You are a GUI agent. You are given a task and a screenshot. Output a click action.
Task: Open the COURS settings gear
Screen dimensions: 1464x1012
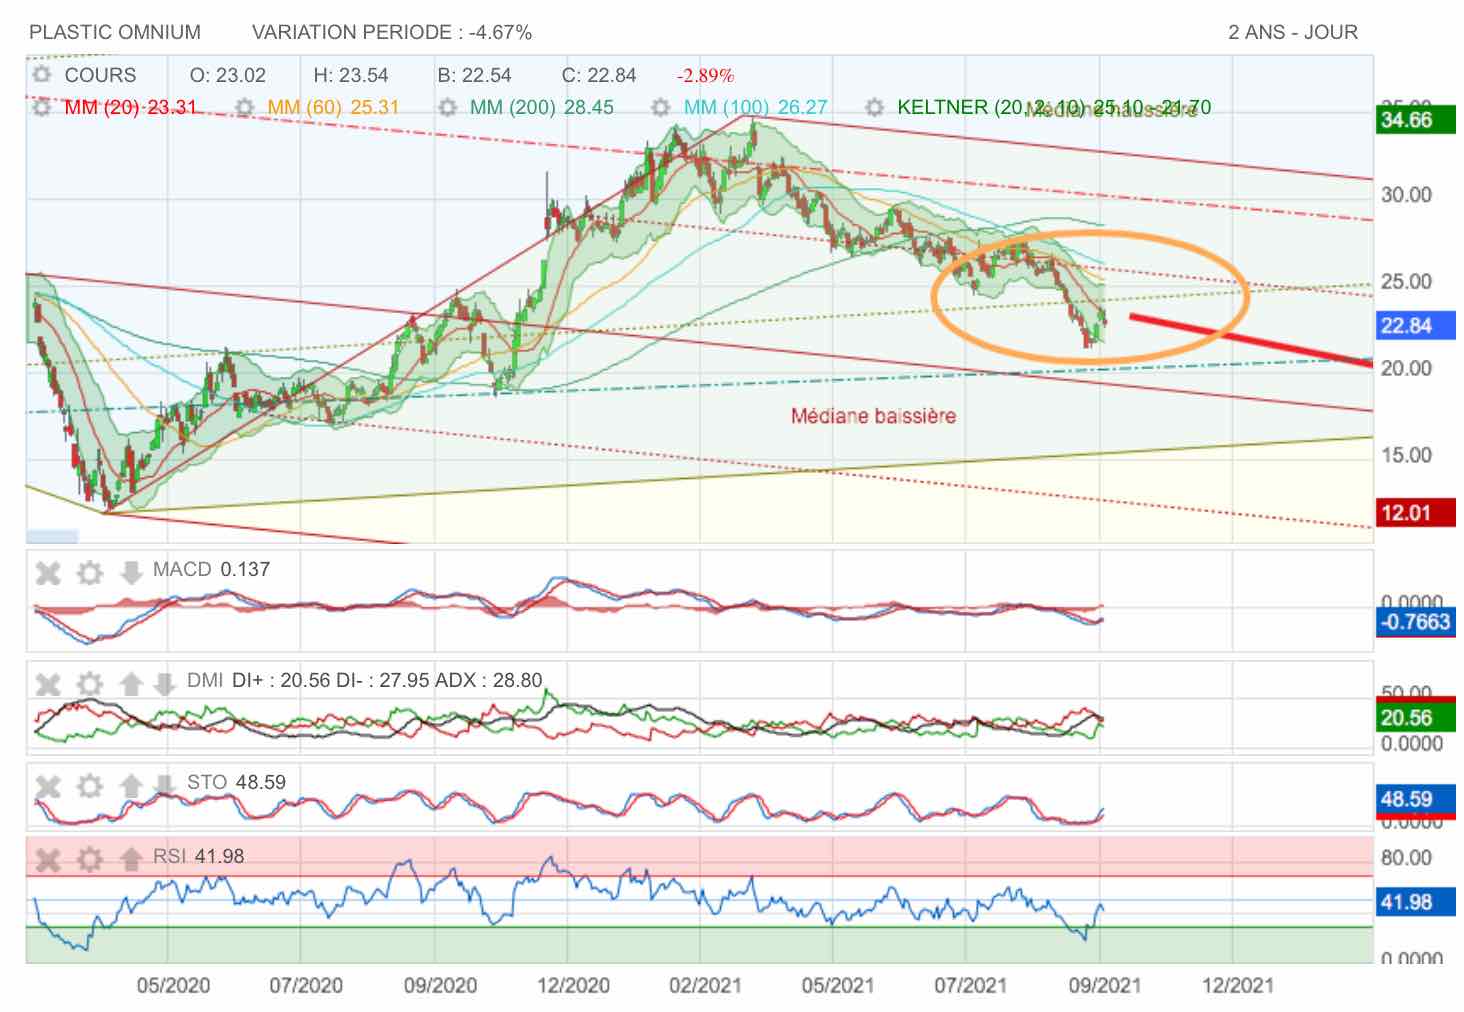(x=41, y=76)
